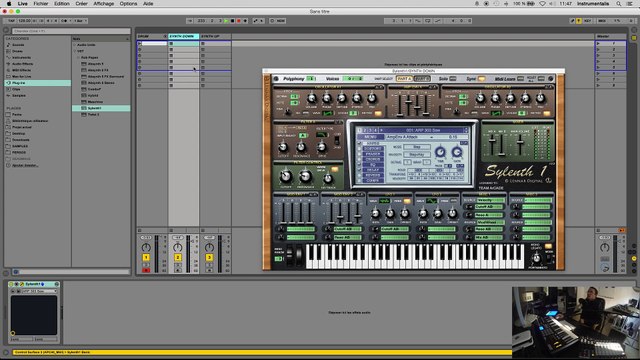Click the browser search field
The height and width of the screenshot is (360, 640).
71,31
